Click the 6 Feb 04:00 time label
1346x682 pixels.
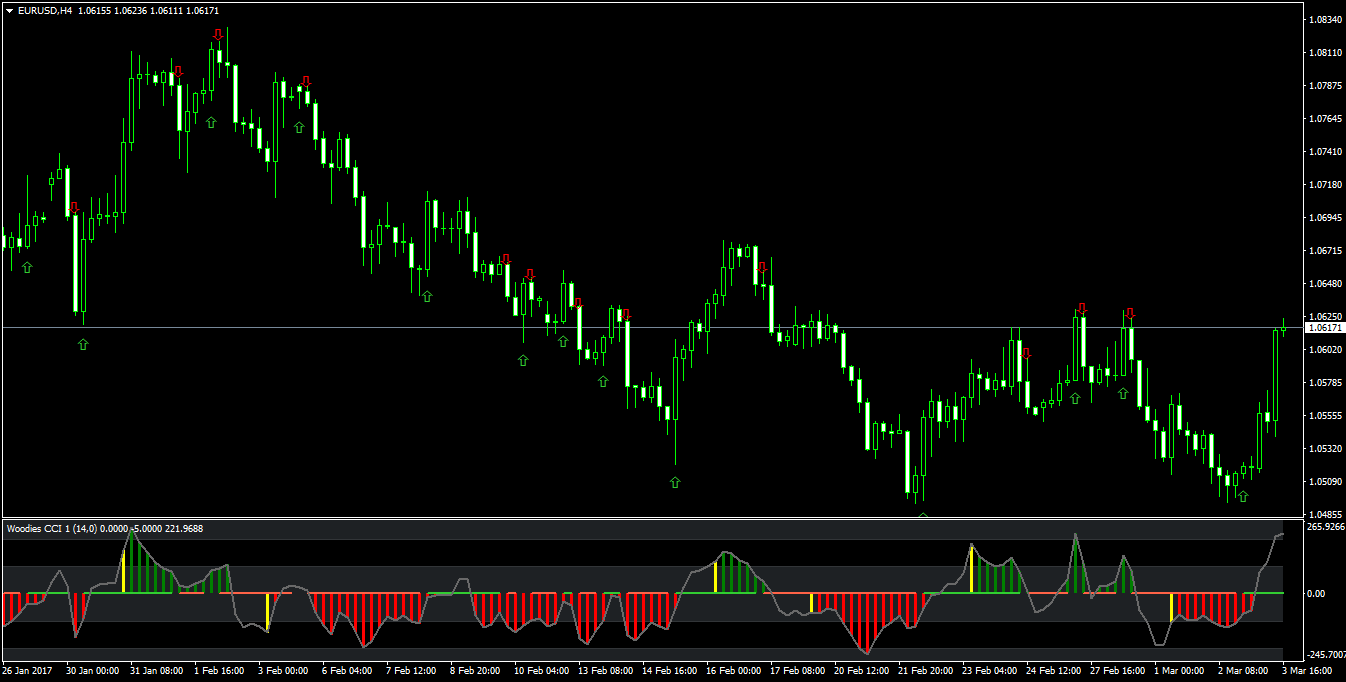[349, 671]
